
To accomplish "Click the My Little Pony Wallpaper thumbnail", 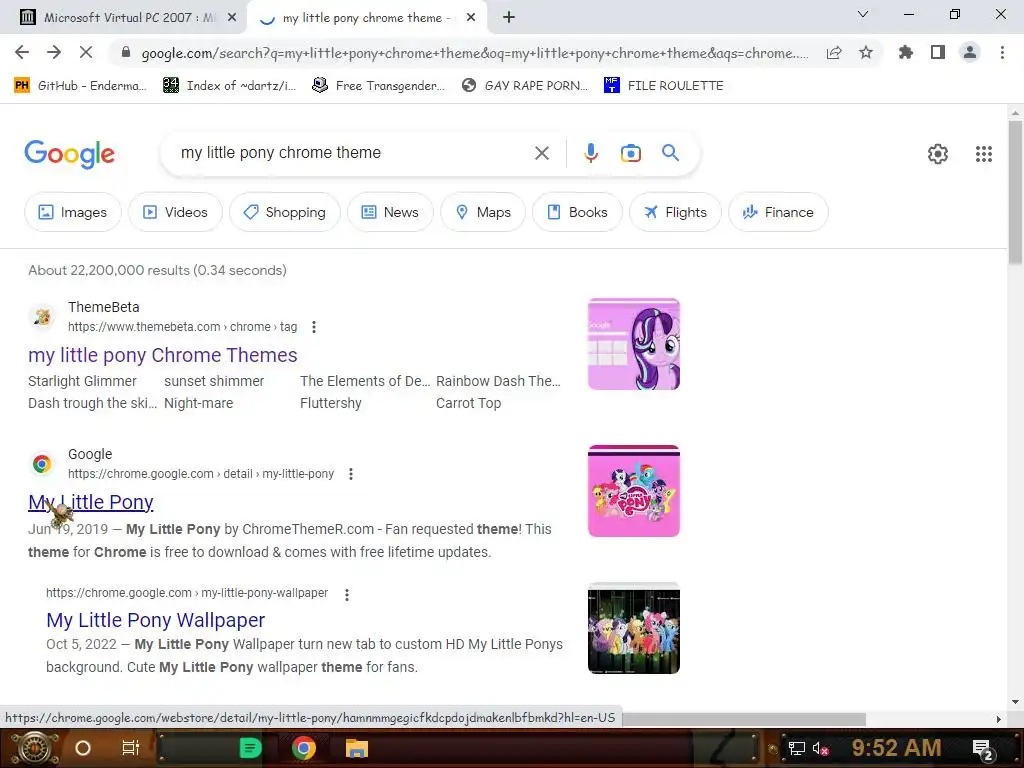I will click(x=633, y=628).
